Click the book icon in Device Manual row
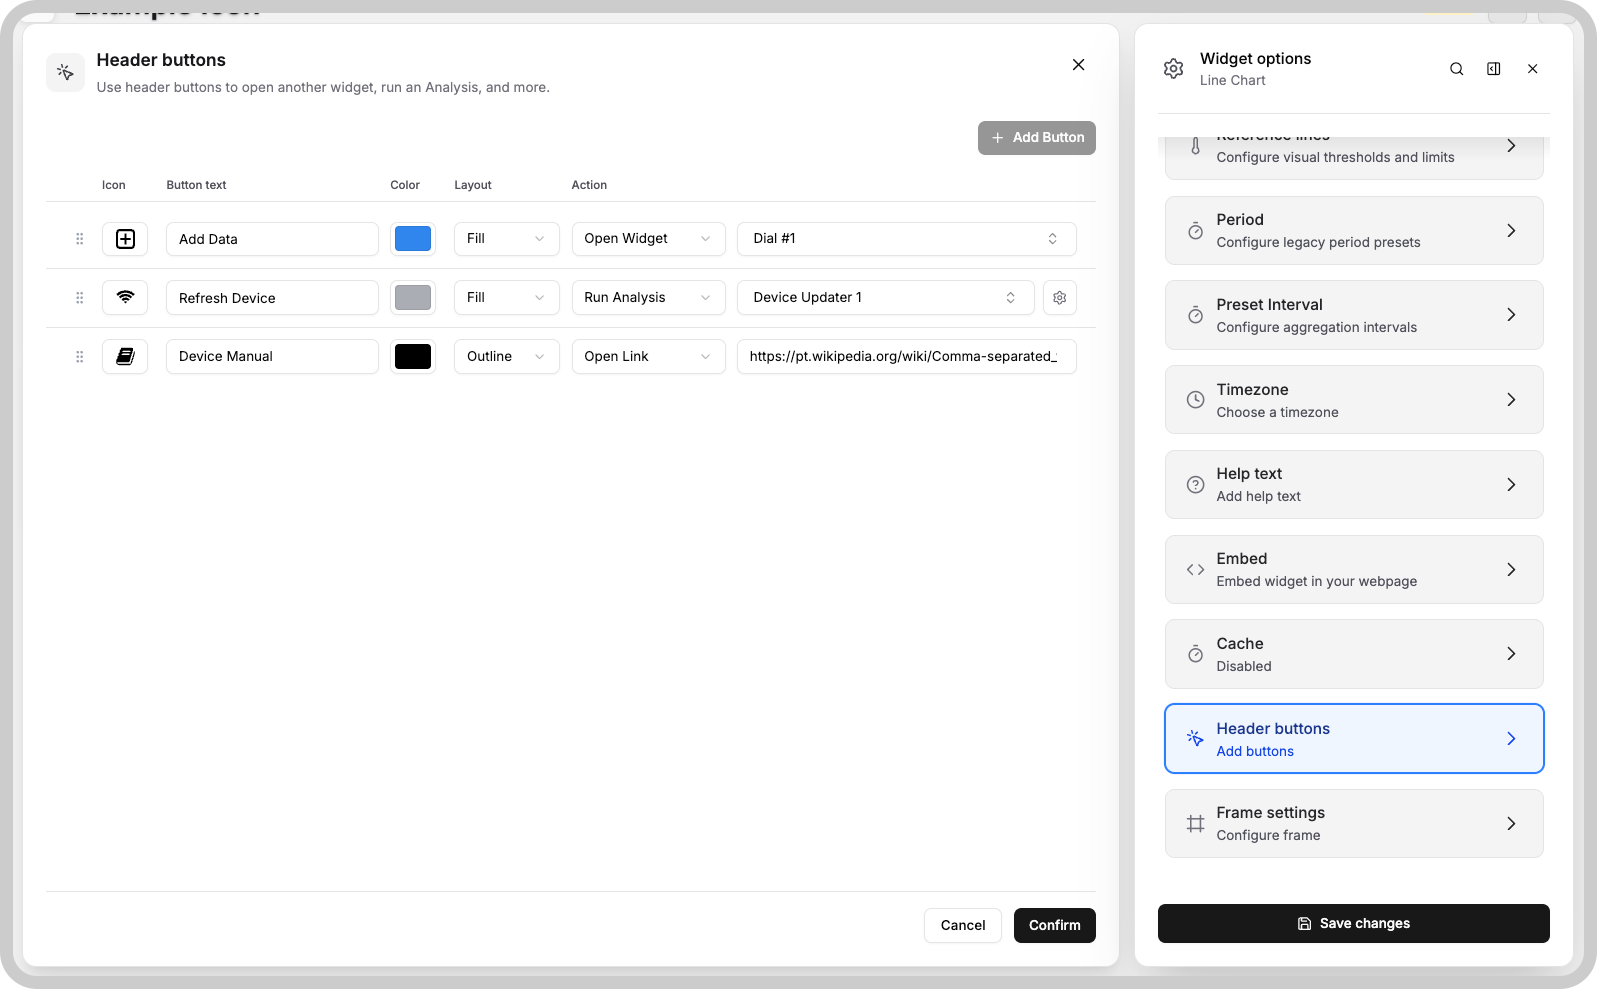1597x989 pixels. [x=125, y=356]
